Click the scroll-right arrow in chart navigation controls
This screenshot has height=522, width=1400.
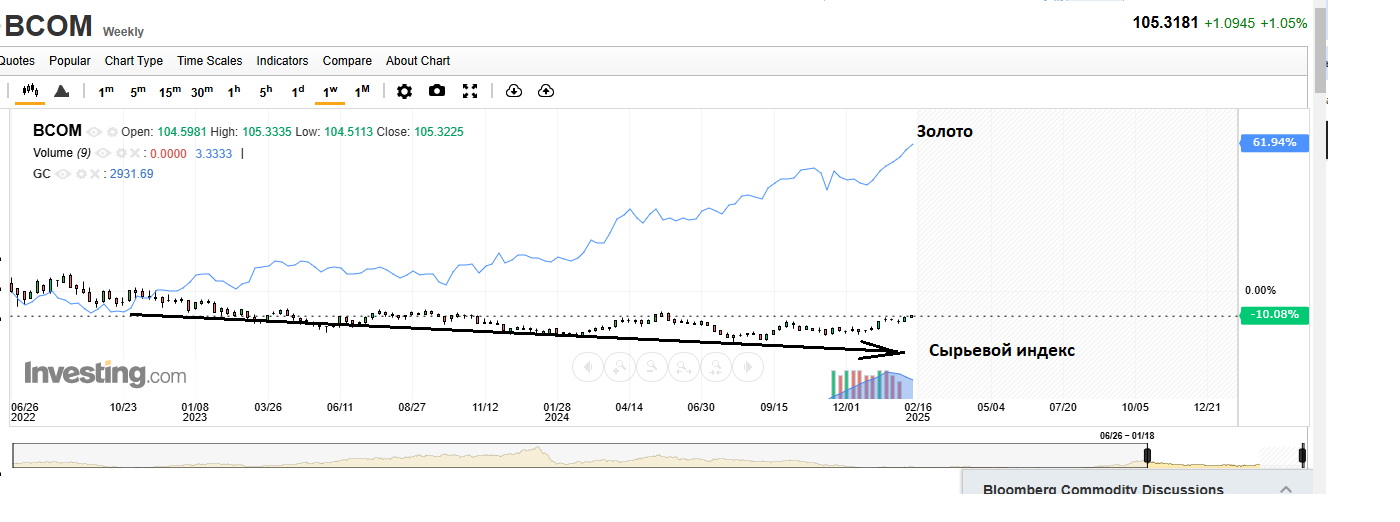click(x=747, y=368)
